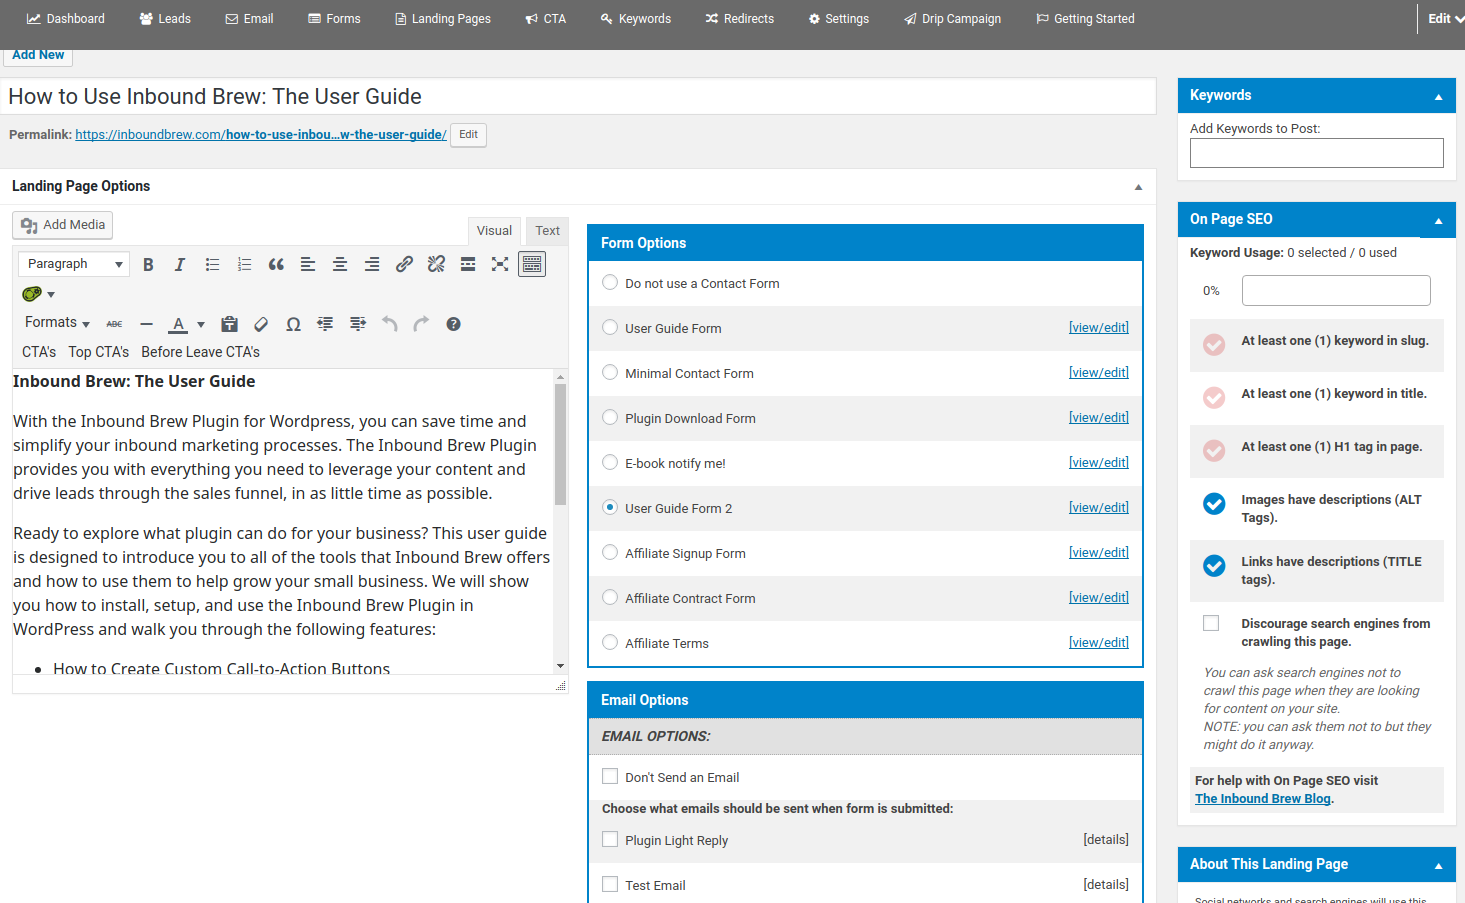Click view/edit link for Plugin Download Form

[x=1098, y=418]
